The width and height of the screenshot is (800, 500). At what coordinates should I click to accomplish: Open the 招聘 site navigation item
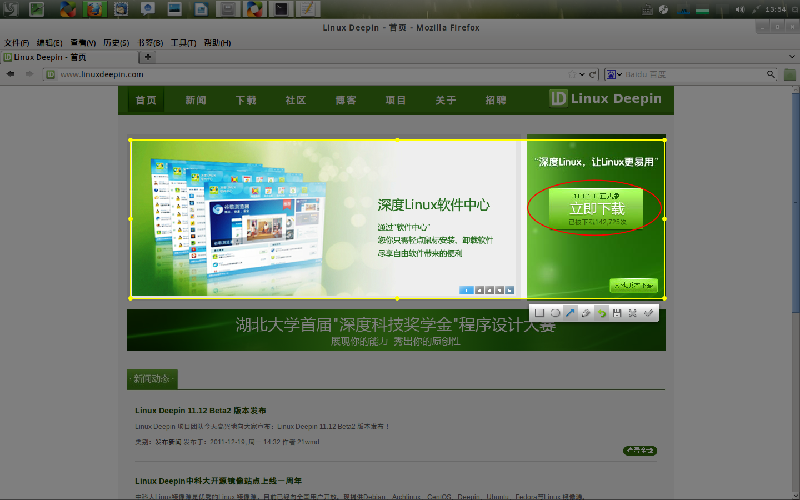click(x=496, y=100)
